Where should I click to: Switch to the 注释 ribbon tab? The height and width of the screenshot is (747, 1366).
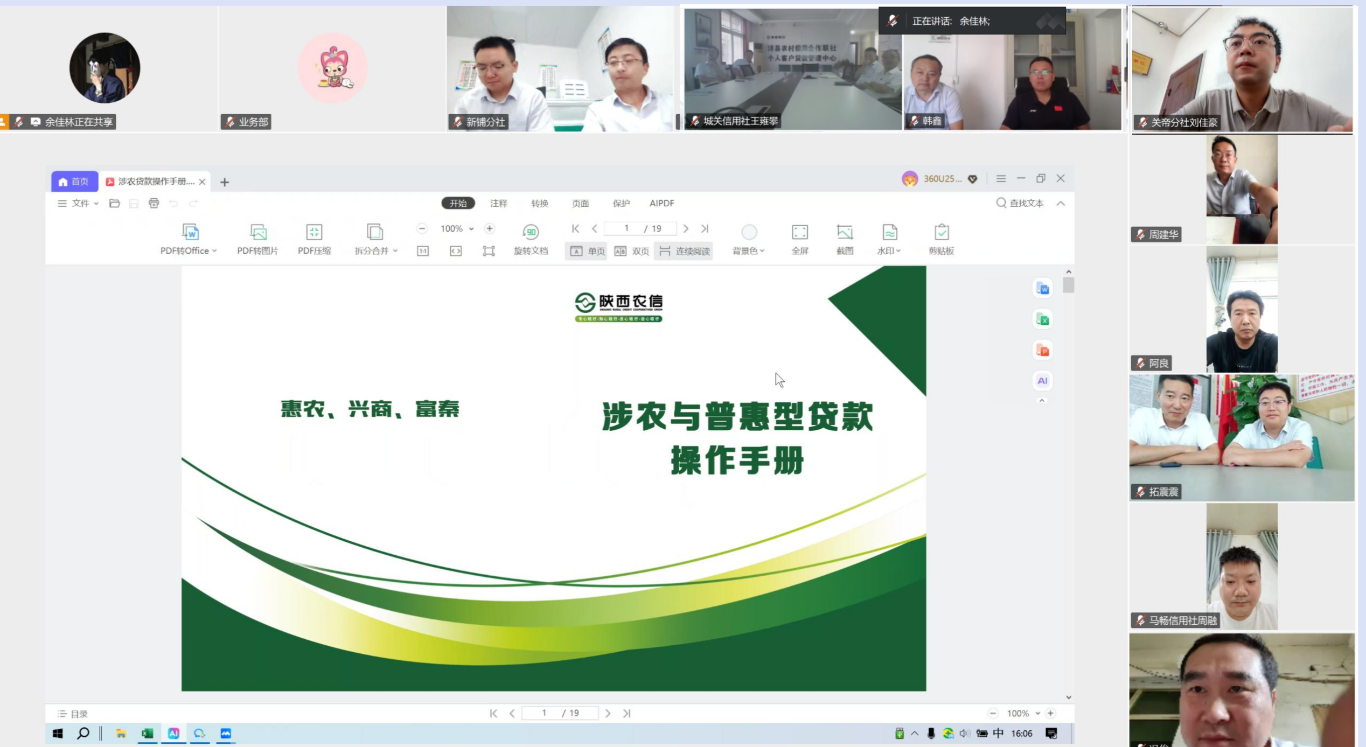click(x=498, y=203)
